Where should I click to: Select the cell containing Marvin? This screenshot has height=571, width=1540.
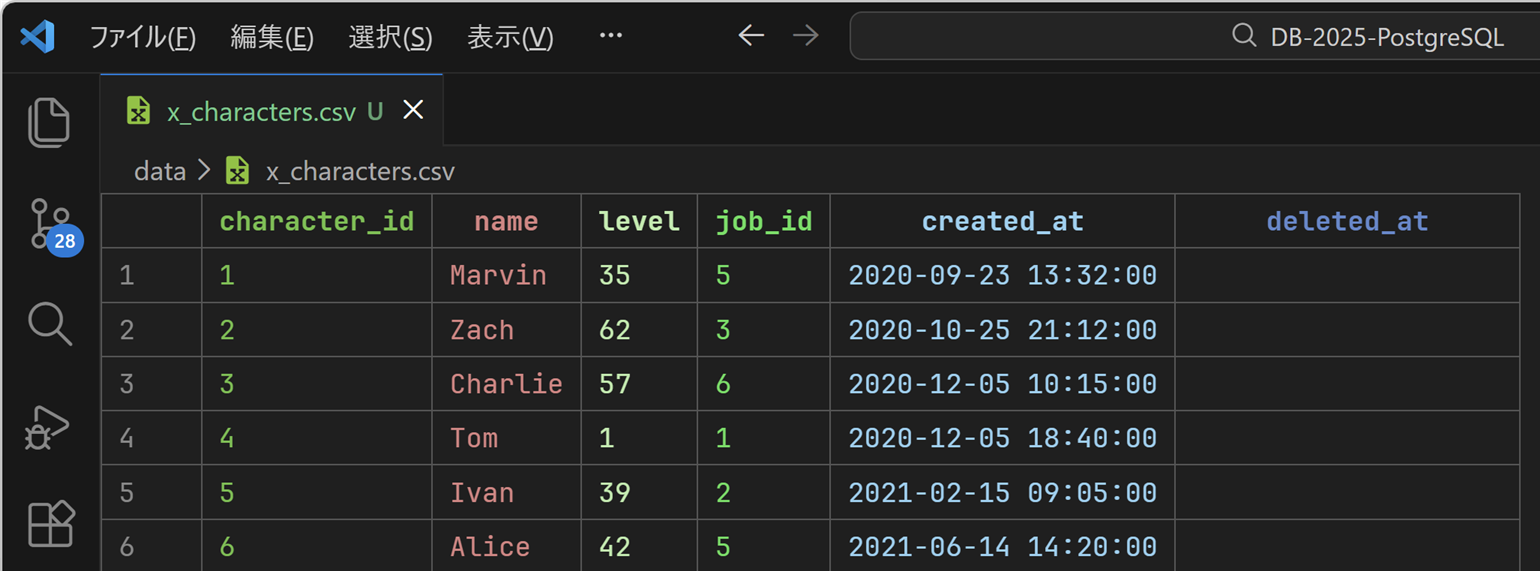coord(498,275)
